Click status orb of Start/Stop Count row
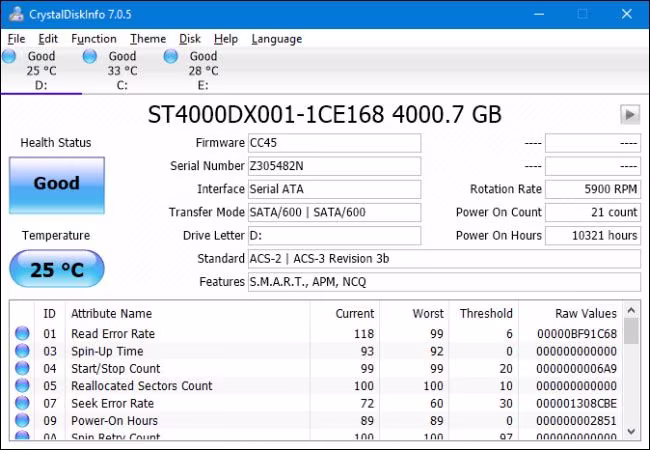Viewport: 650px width, 450px height. click(x=22, y=368)
